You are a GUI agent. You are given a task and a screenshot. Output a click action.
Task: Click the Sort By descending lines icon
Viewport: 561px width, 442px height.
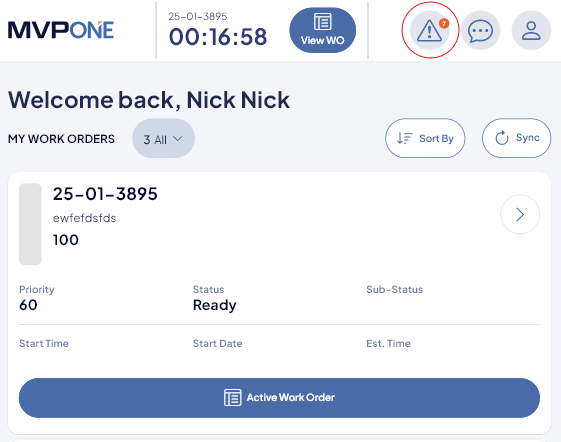[405, 138]
